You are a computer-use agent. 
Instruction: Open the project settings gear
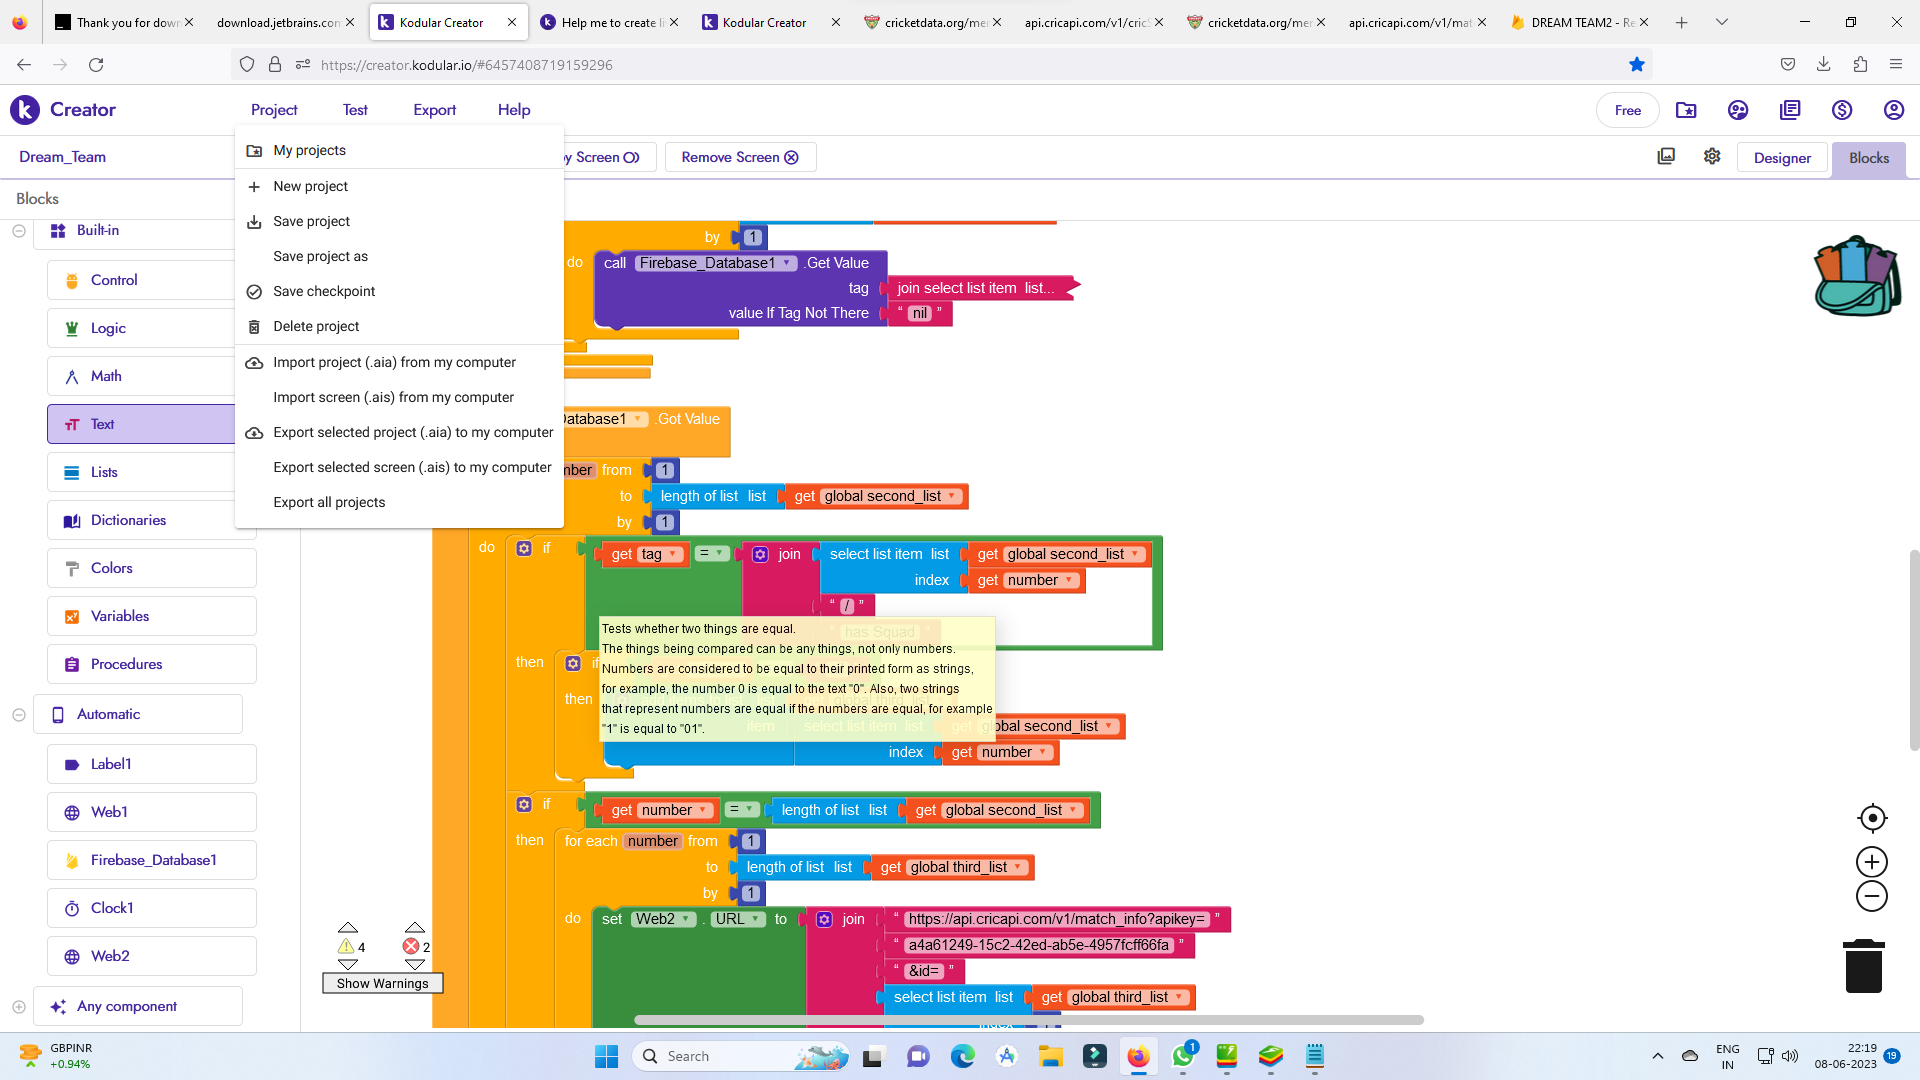(1712, 156)
